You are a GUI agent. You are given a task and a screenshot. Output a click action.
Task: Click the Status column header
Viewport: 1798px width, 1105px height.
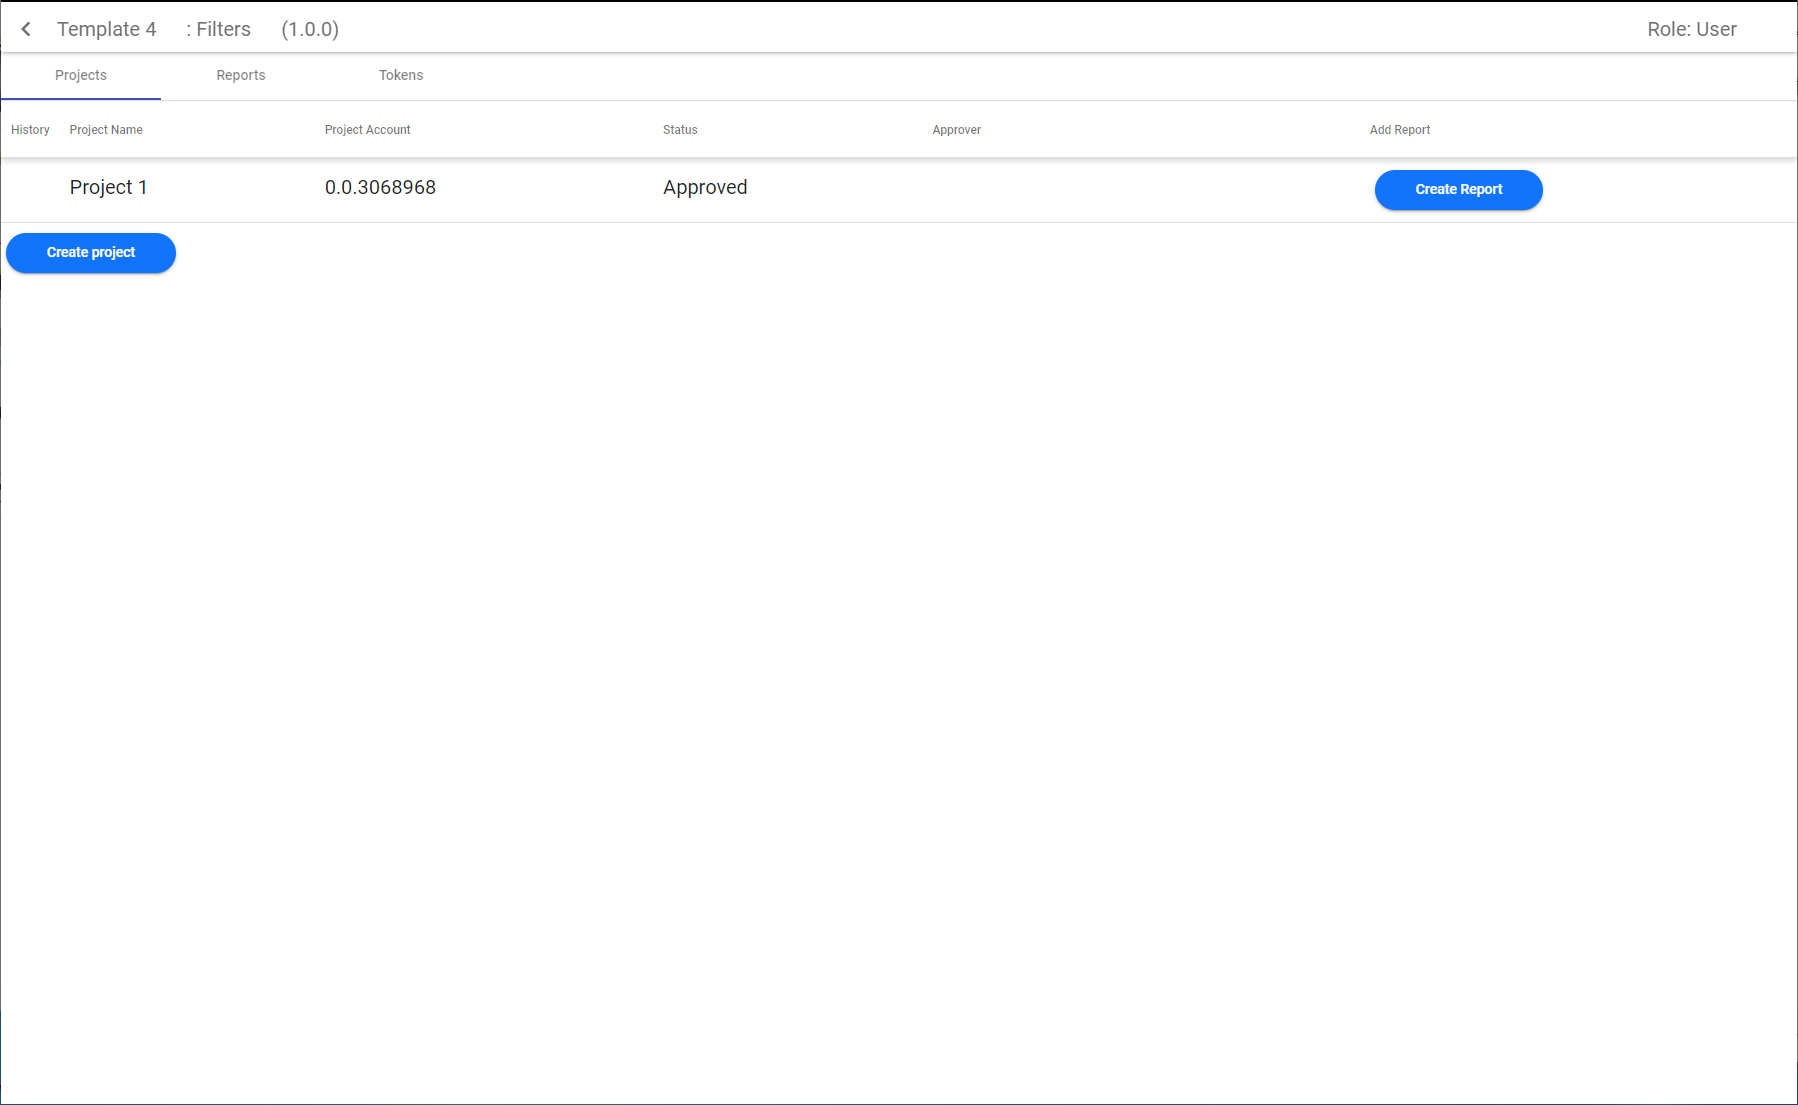pyautogui.click(x=680, y=130)
